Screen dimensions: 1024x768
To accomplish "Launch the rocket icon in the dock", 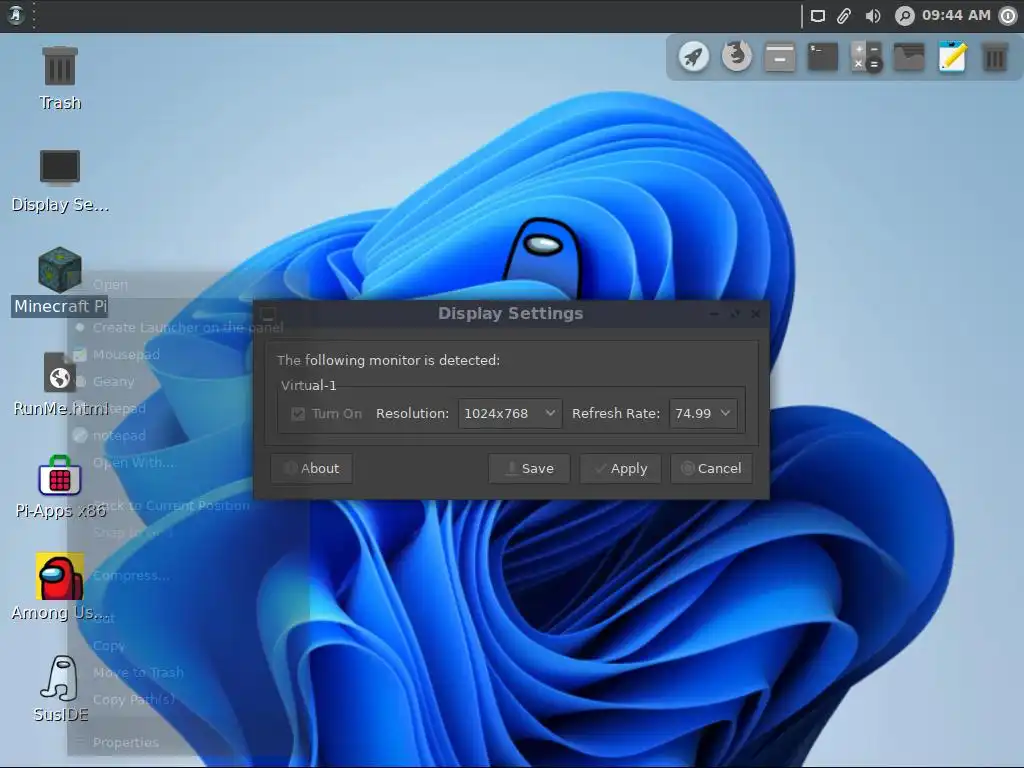I will [x=694, y=57].
